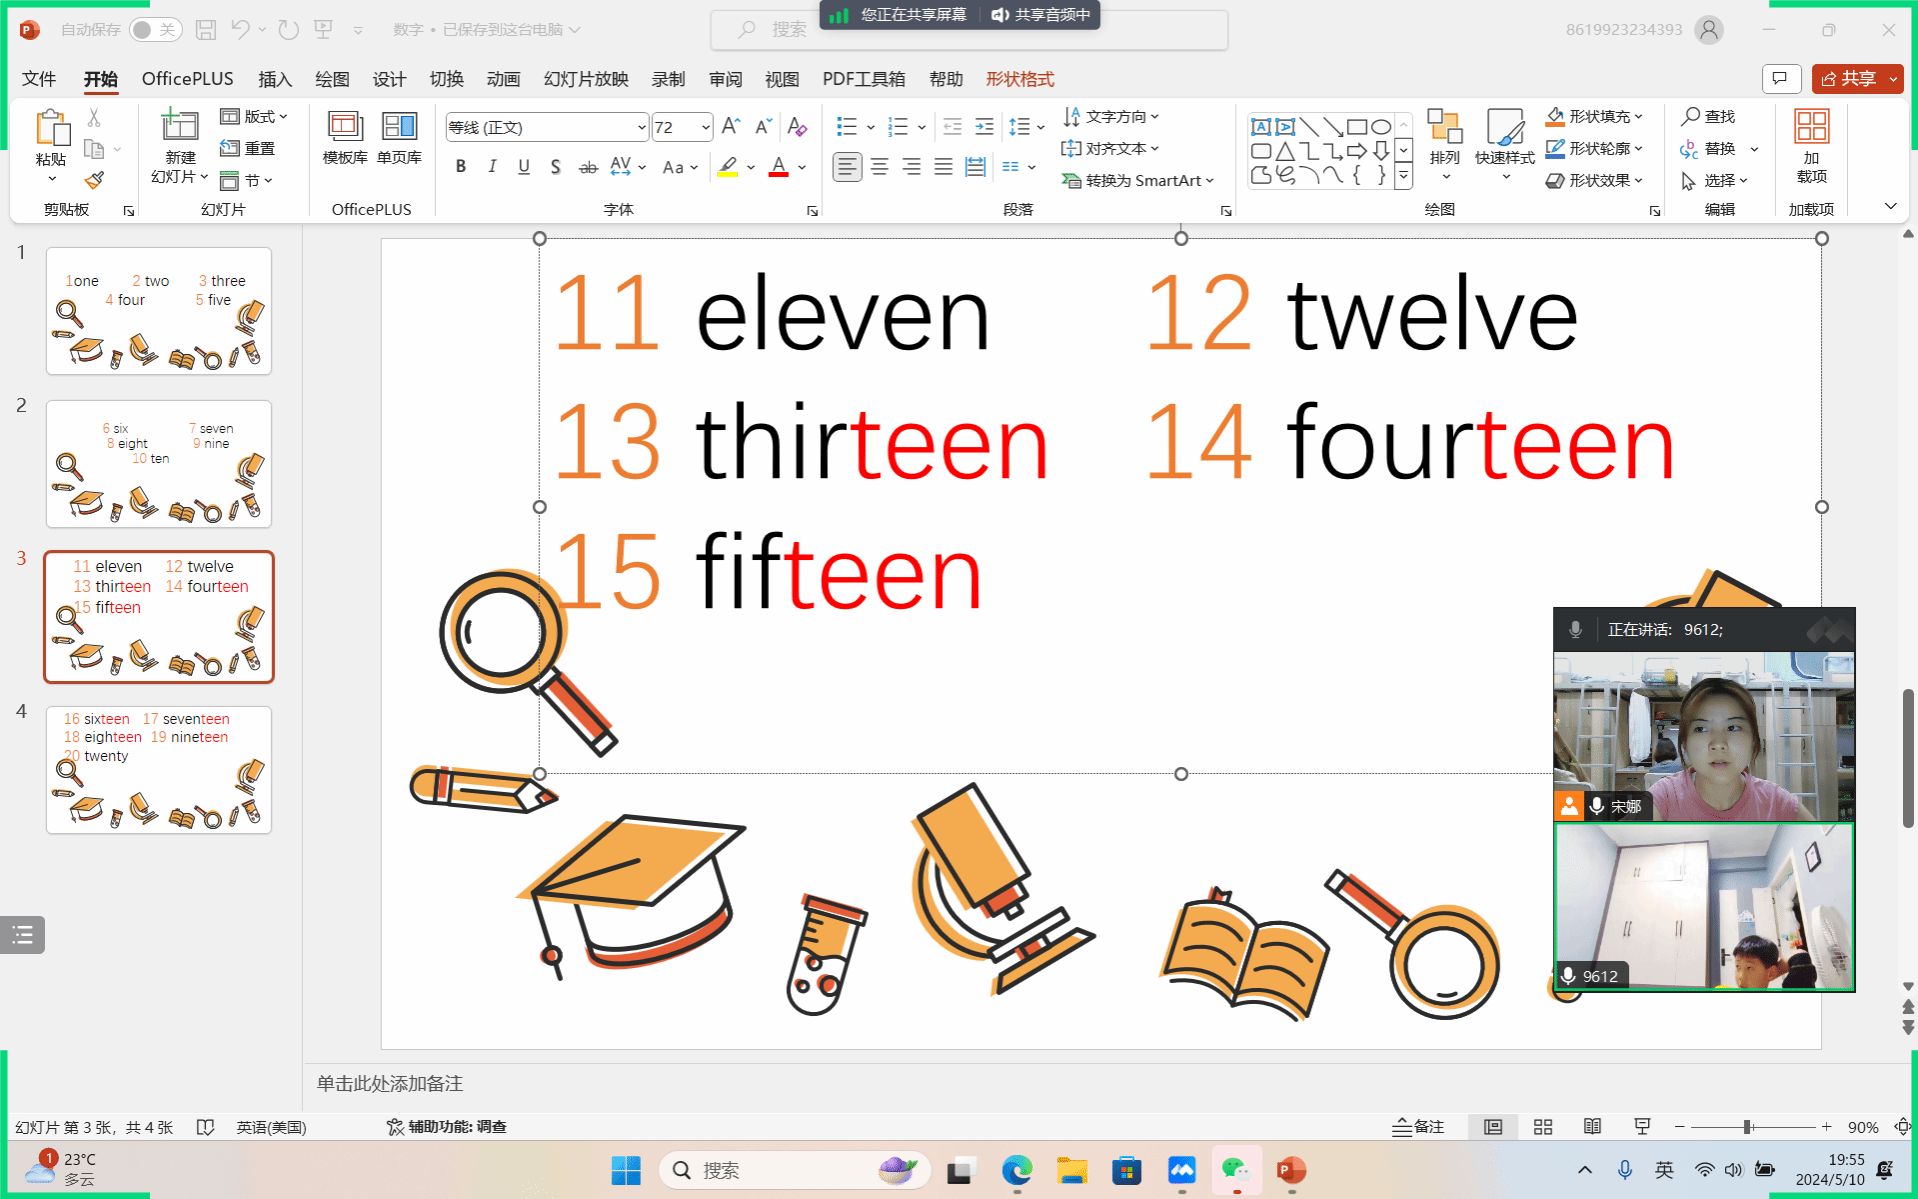Switch to the Shape Format tab
Image resolution: width=1918 pixels, height=1199 pixels.
[1019, 79]
